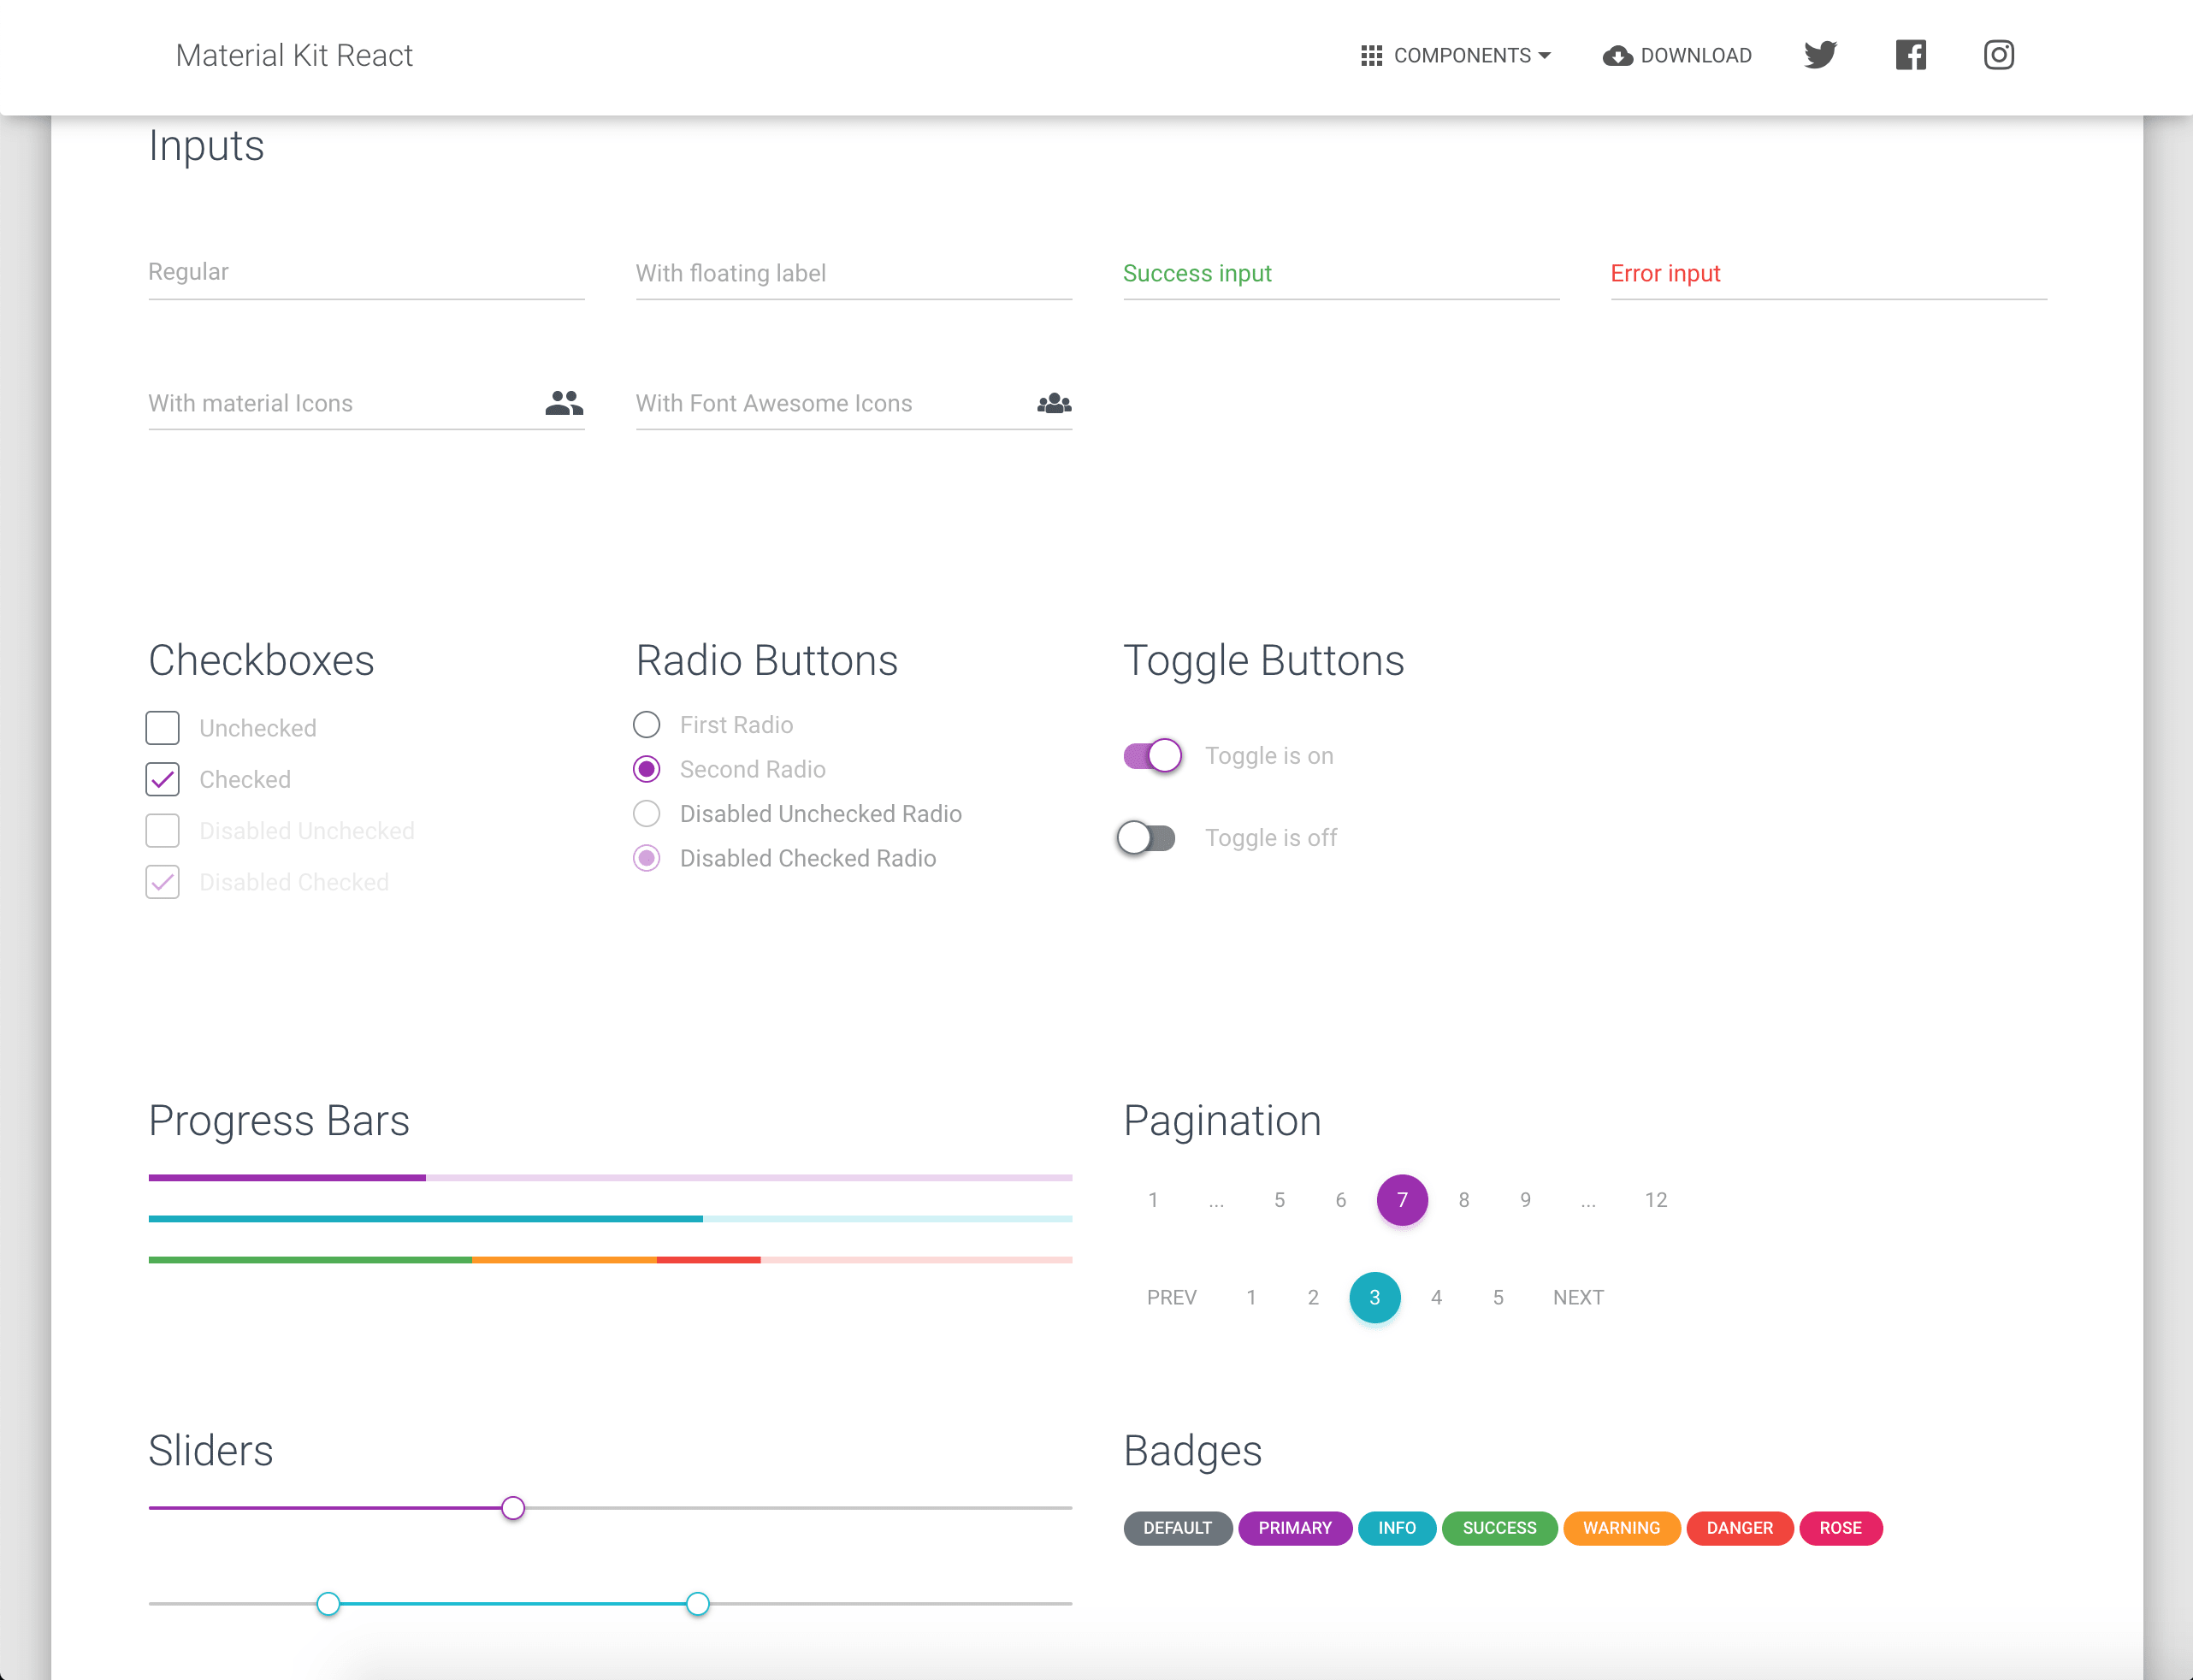This screenshot has height=1680, width=2193.
Task: Open the Facebook icon link
Action: pos(1910,55)
